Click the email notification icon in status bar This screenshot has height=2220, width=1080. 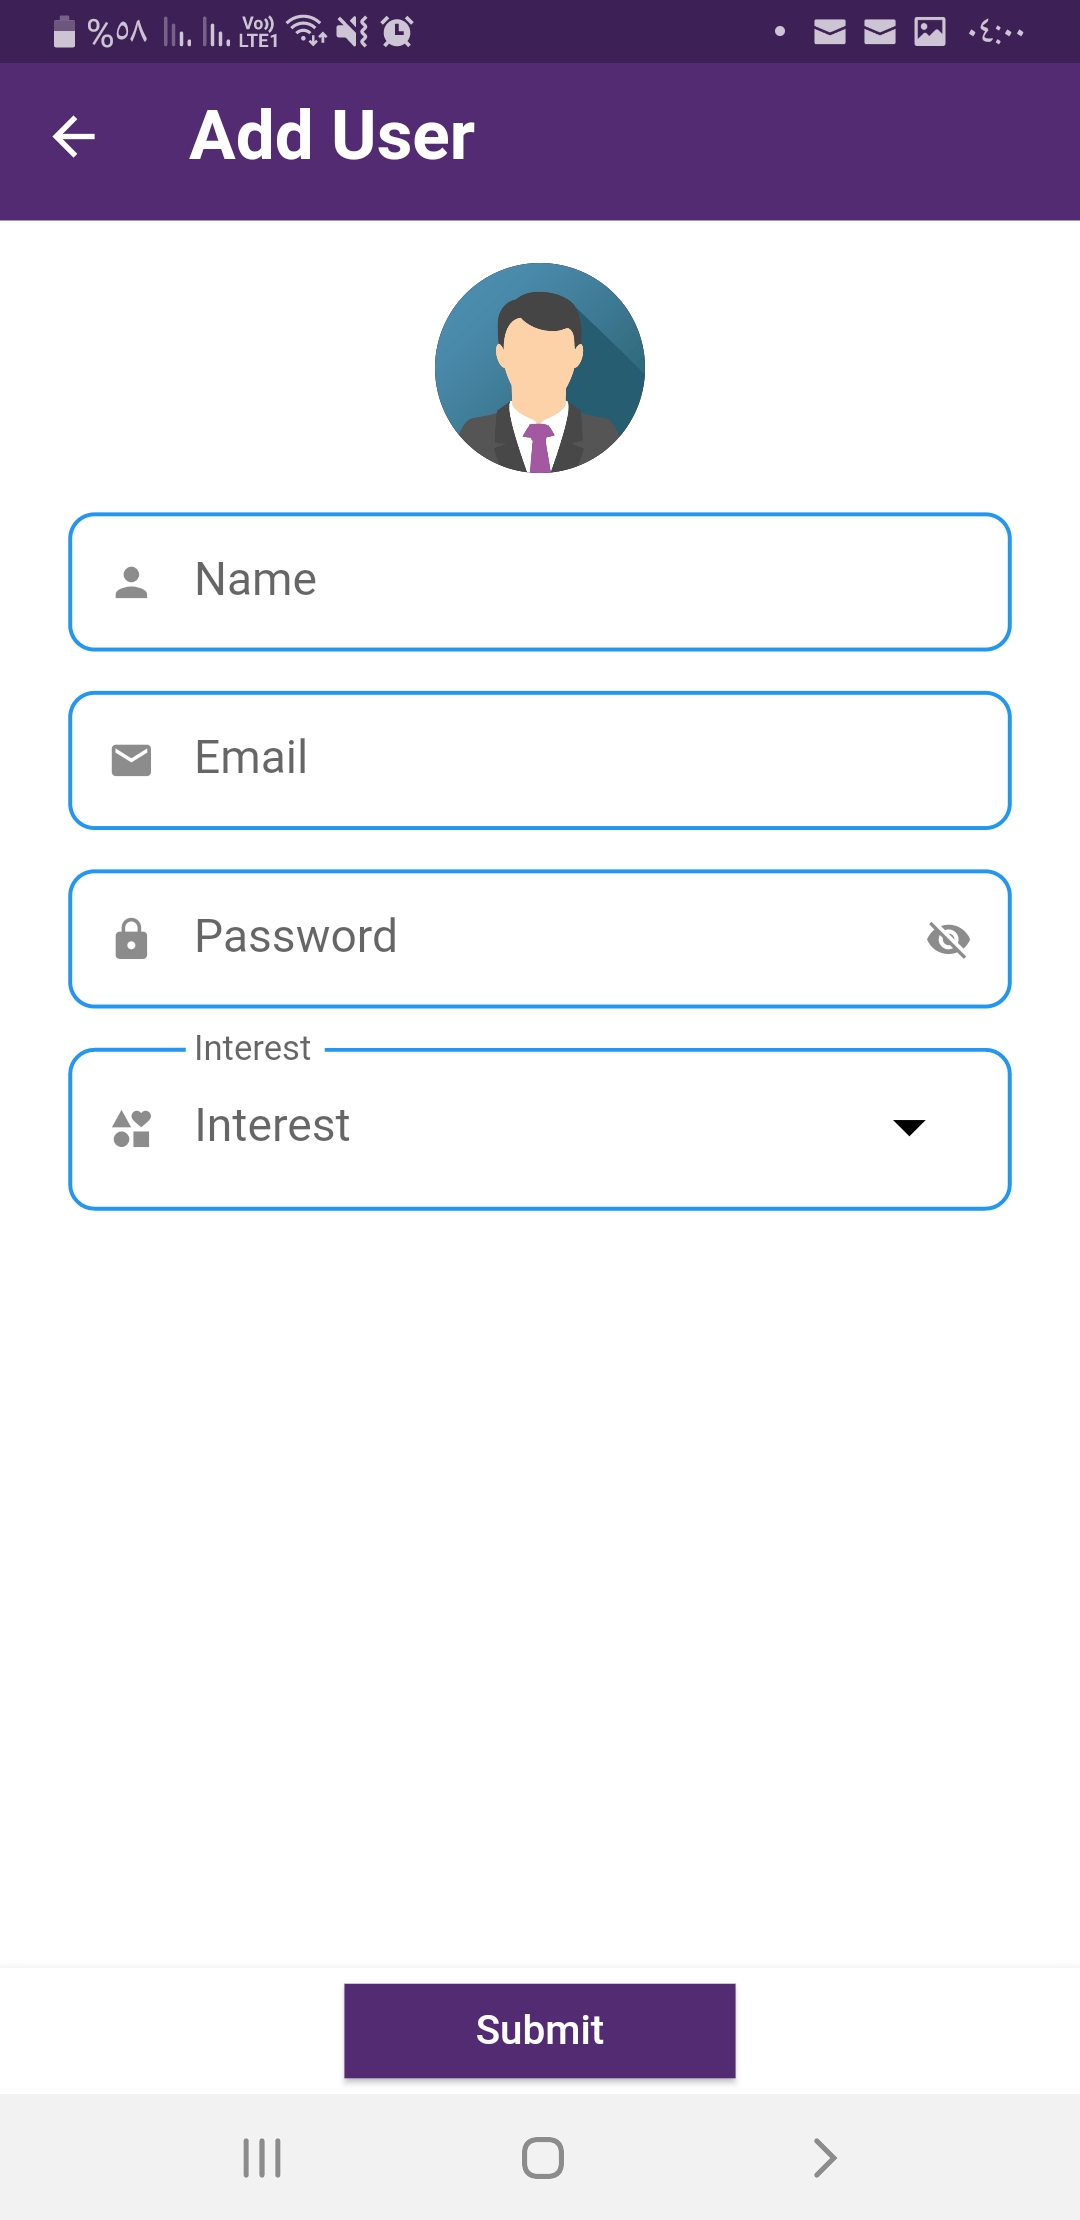829,32
